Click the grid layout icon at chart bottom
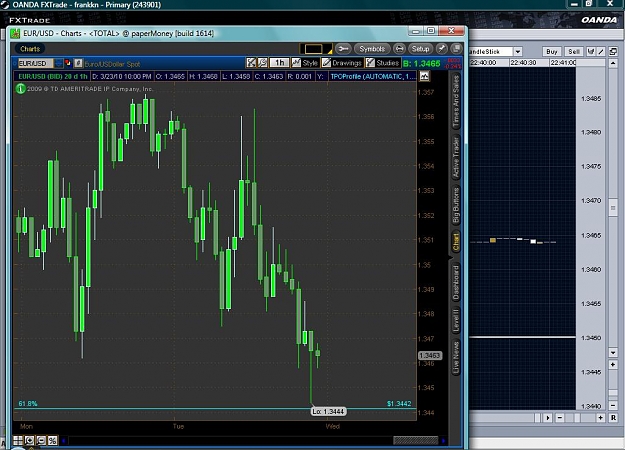The width and height of the screenshot is (625, 450). click(18, 440)
